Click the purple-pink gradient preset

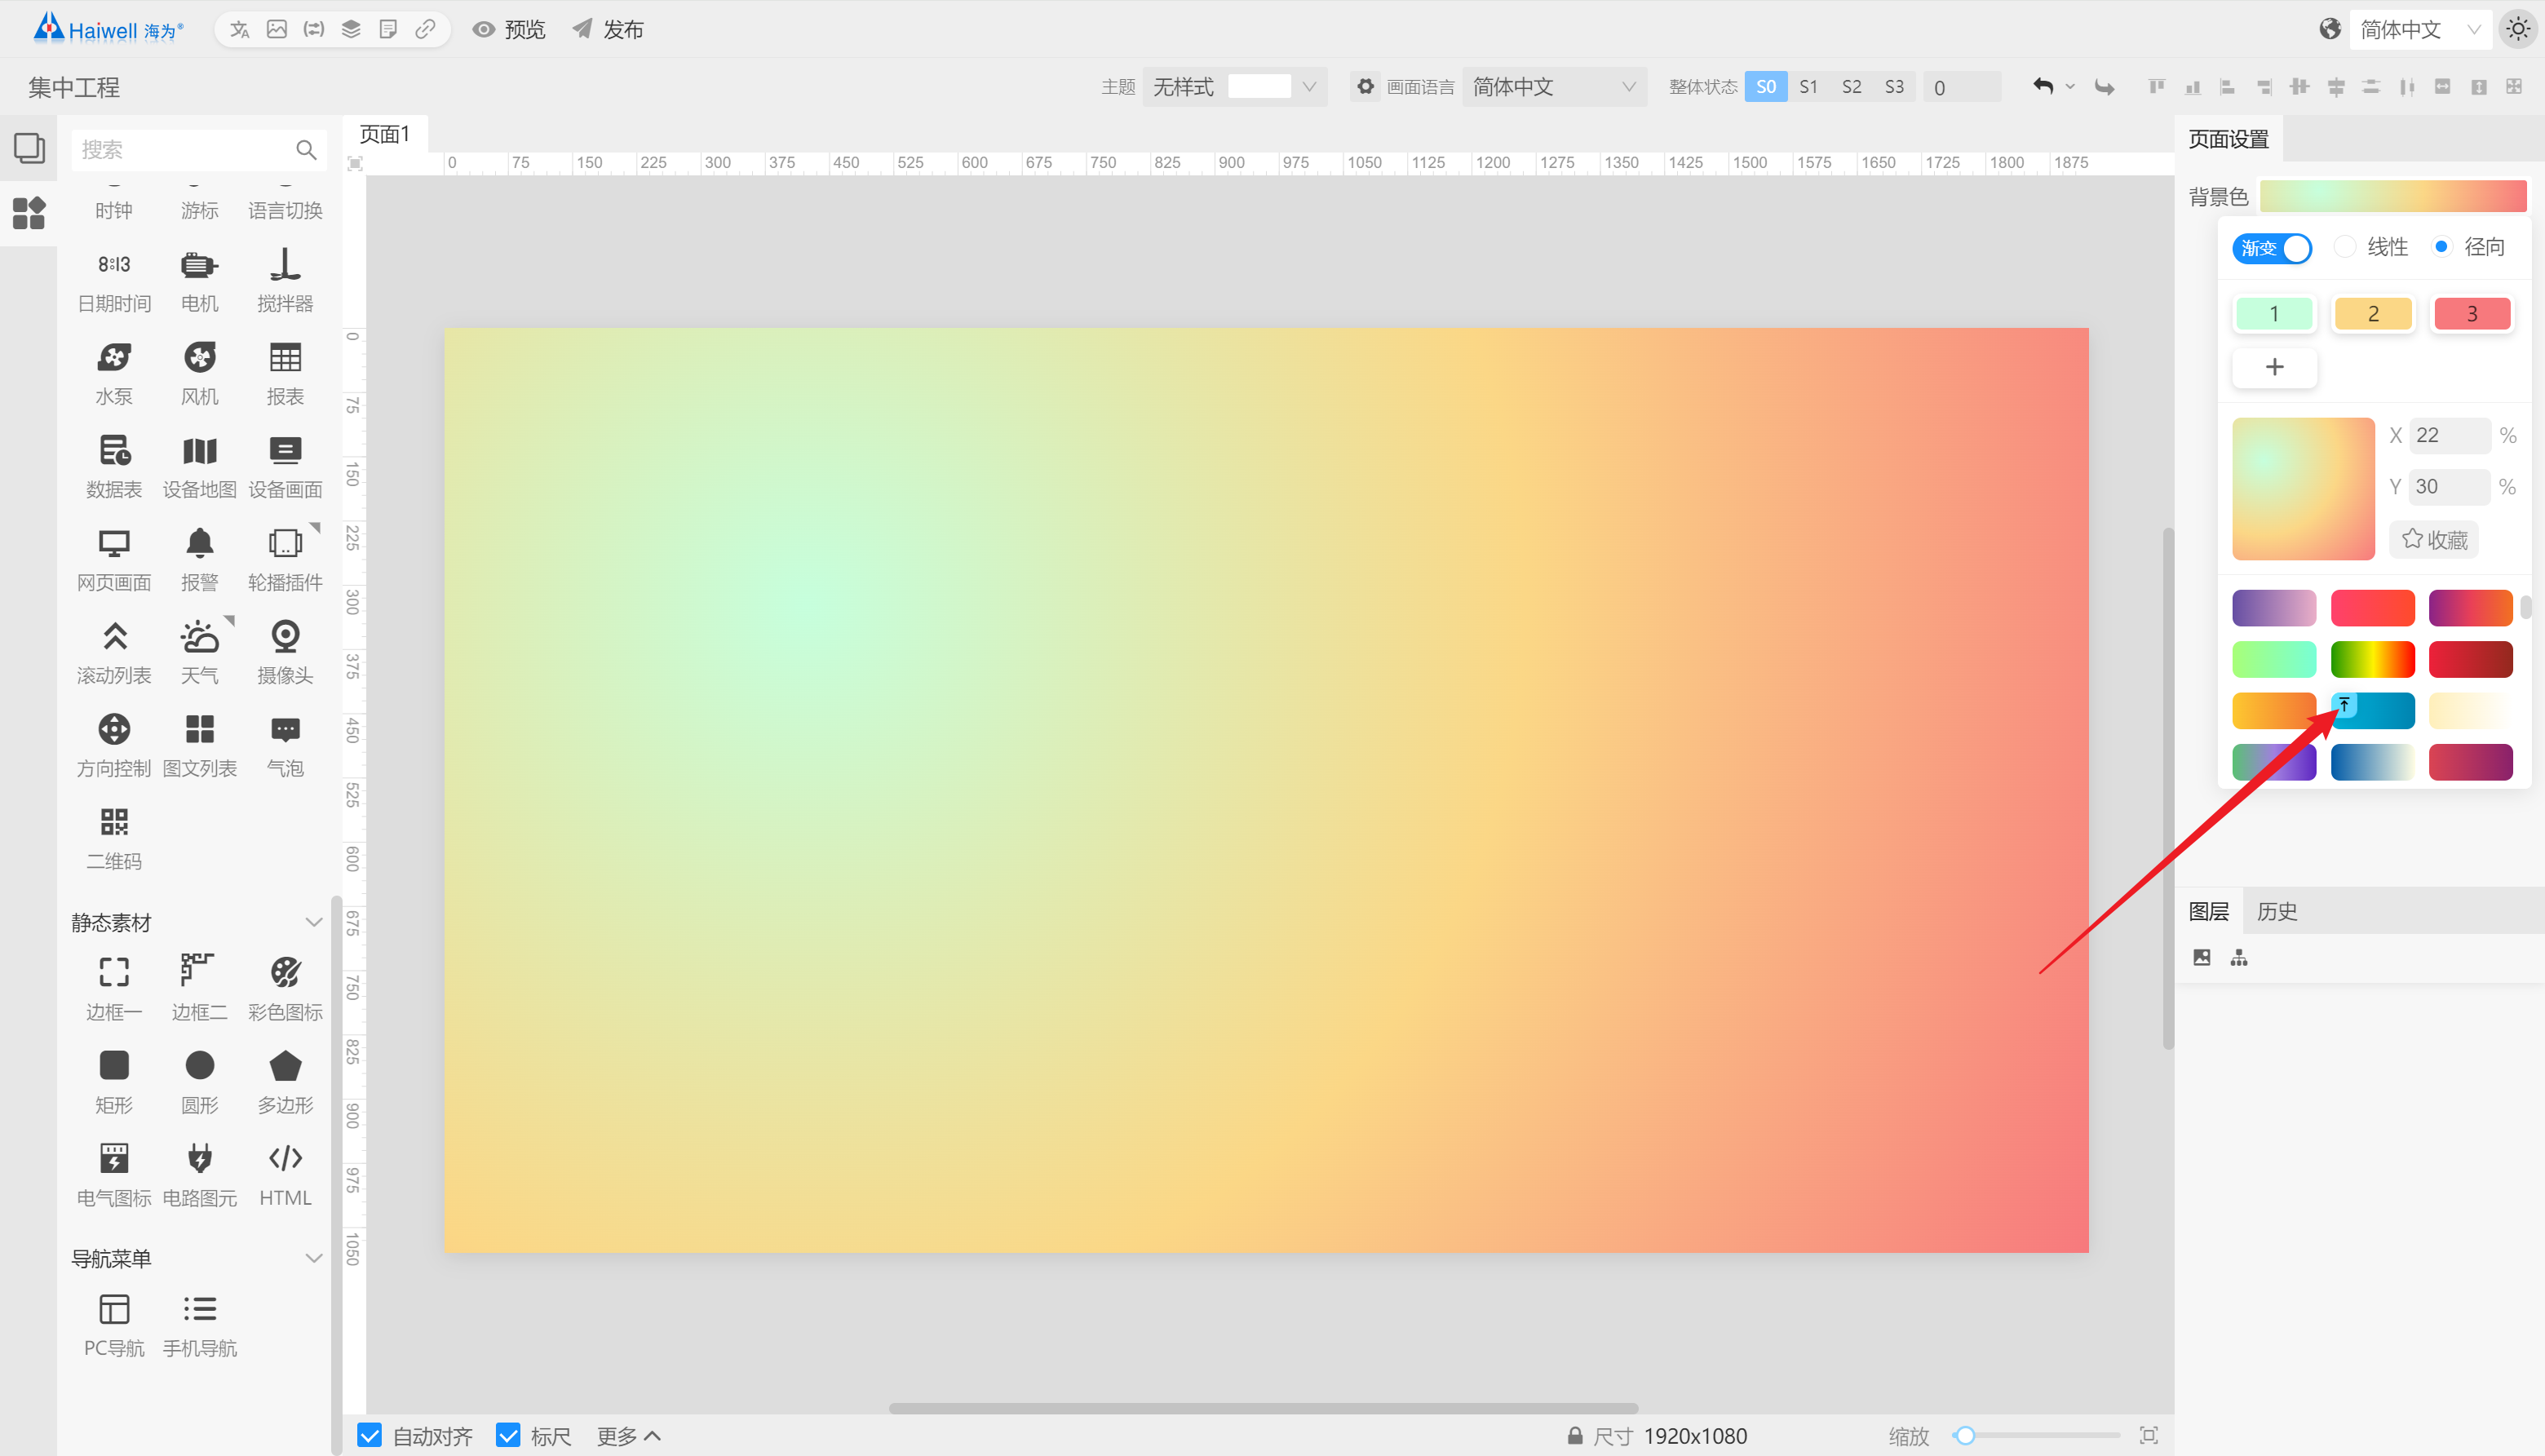(x=2274, y=608)
